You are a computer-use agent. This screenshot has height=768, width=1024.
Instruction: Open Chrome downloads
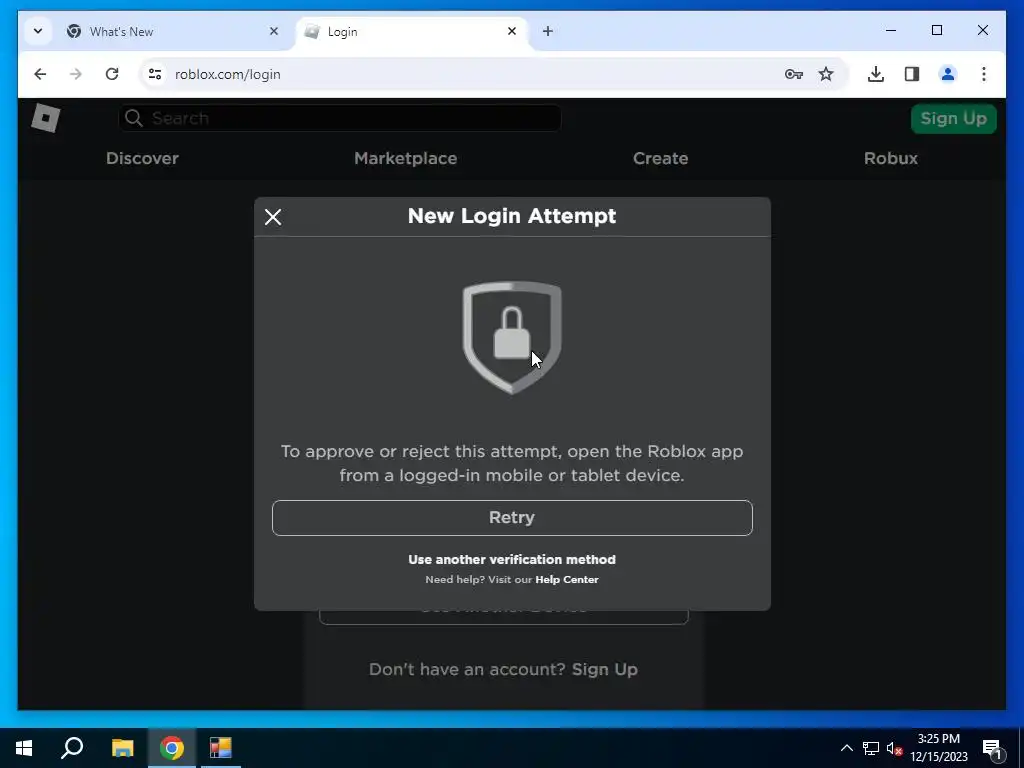(x=876, y=74)
